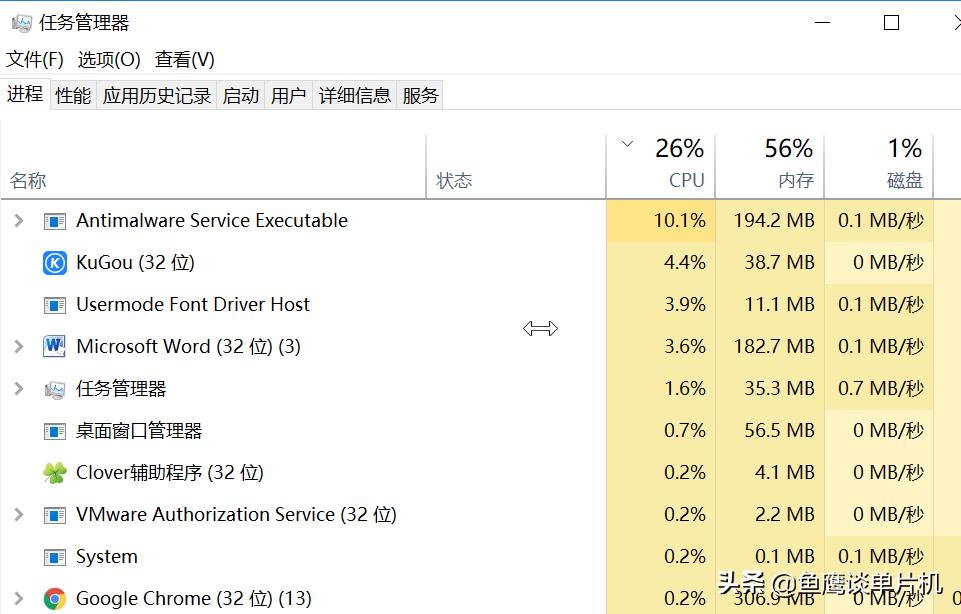Click the Antimalware Service Executable icon
This screenshot has width=961, height=614.
(54, 221)
